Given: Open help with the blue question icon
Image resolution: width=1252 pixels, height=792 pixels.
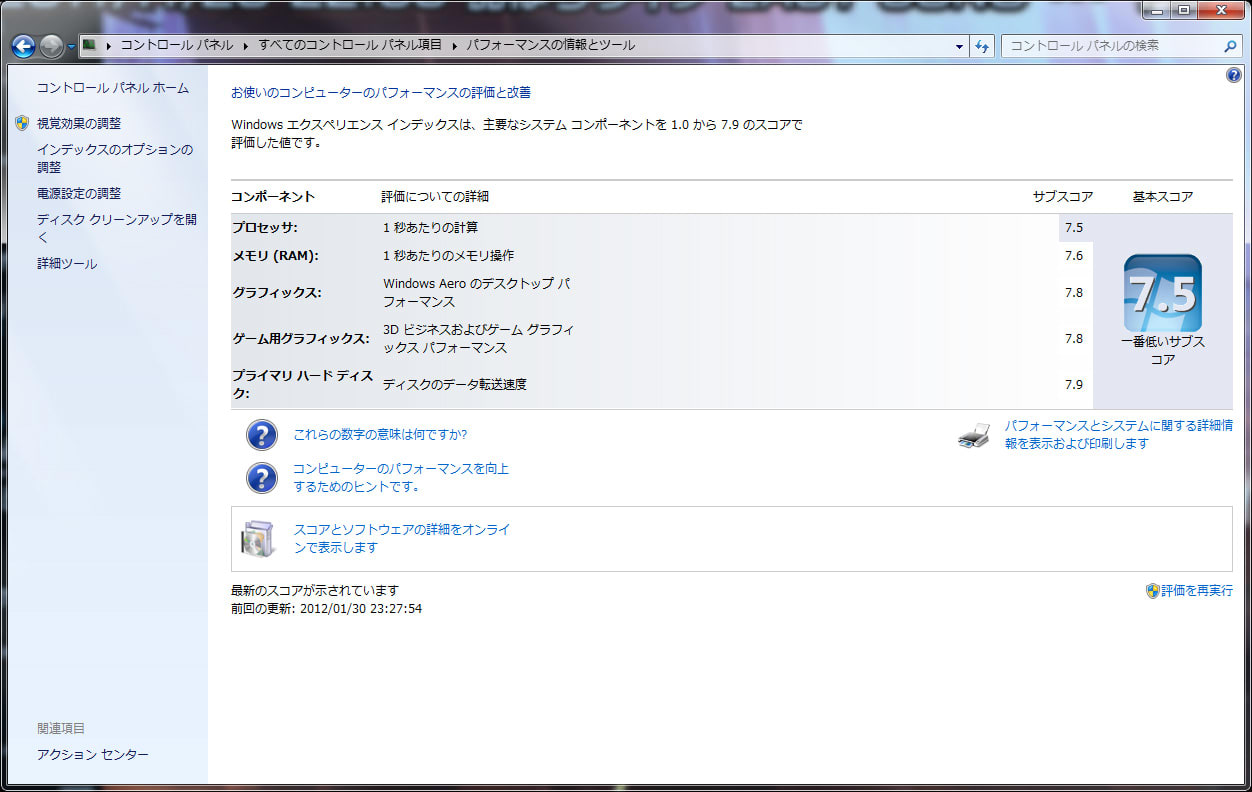Looking at the screenshot, I should (x=1233, y=75).
